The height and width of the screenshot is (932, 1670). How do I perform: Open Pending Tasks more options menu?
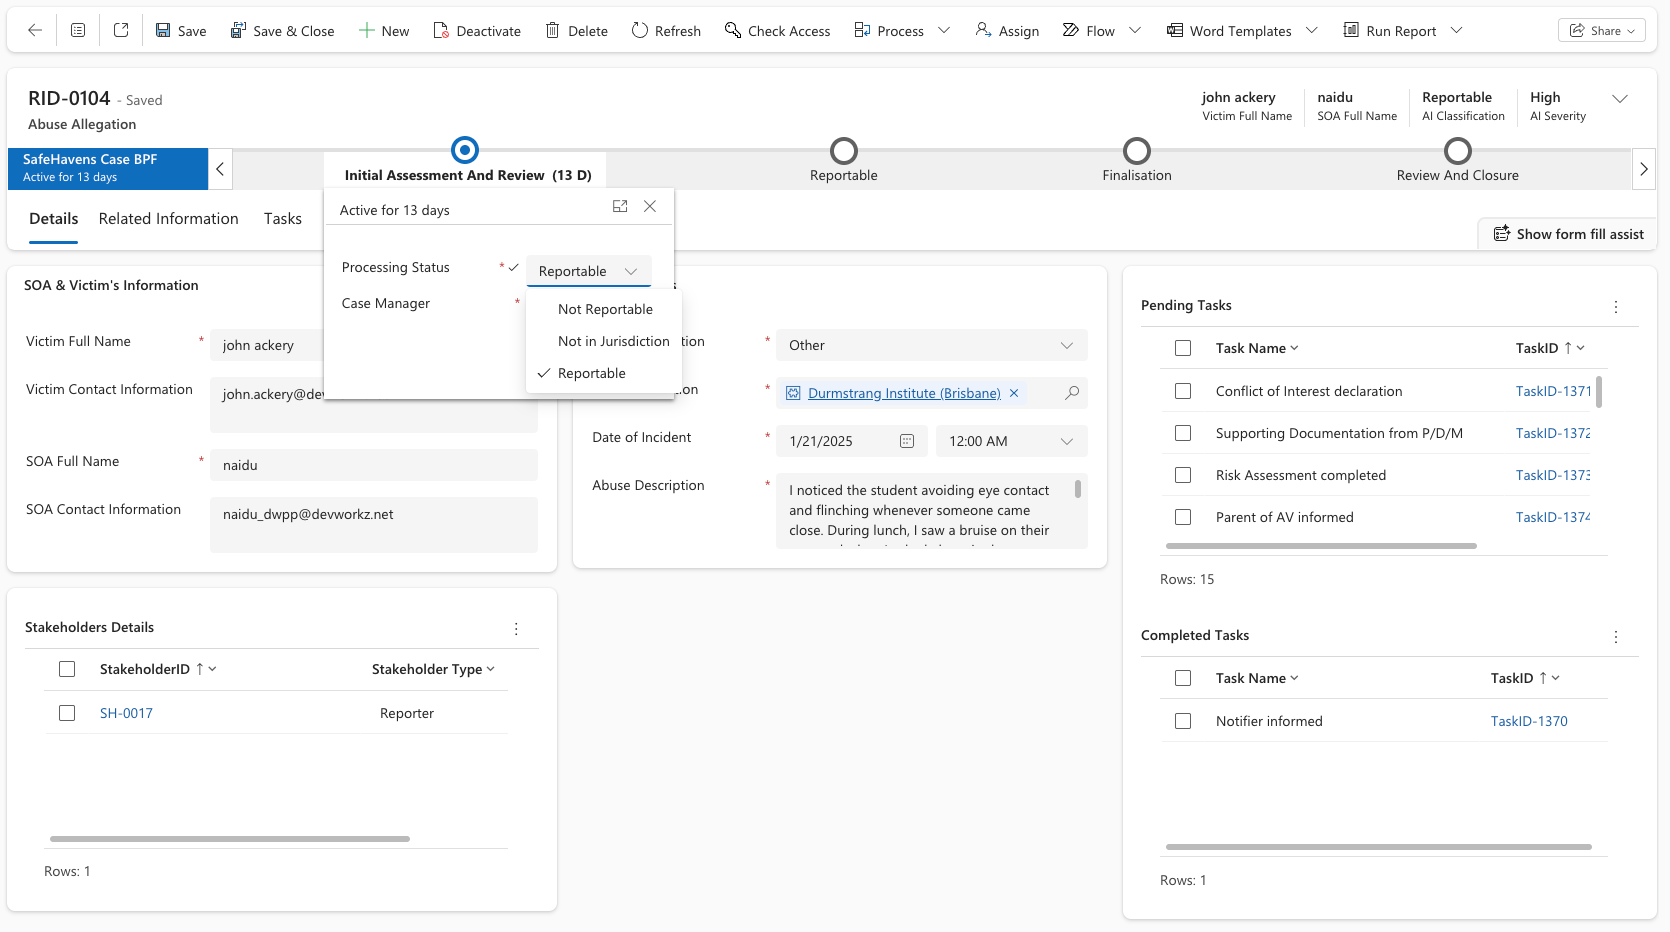(x=1616, y=307)
